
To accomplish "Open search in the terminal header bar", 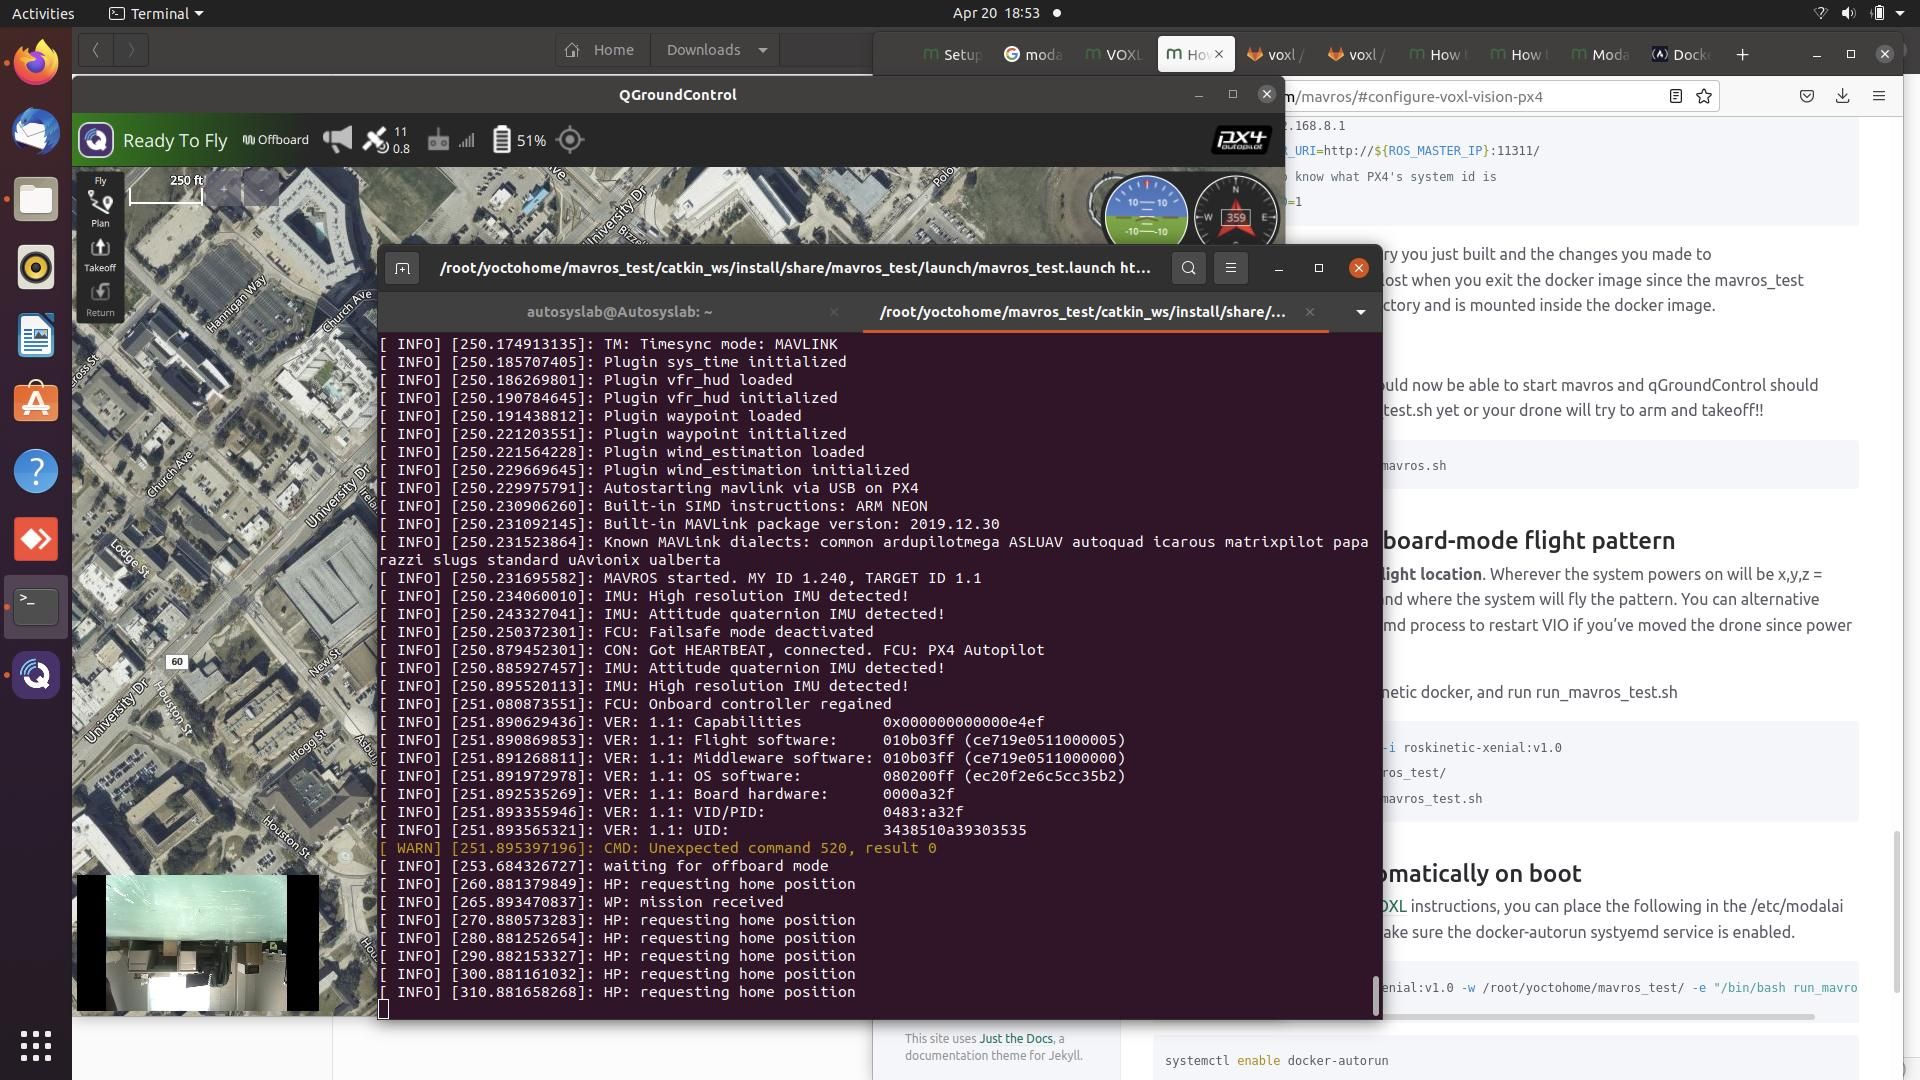I will [x=1188, y=268].
